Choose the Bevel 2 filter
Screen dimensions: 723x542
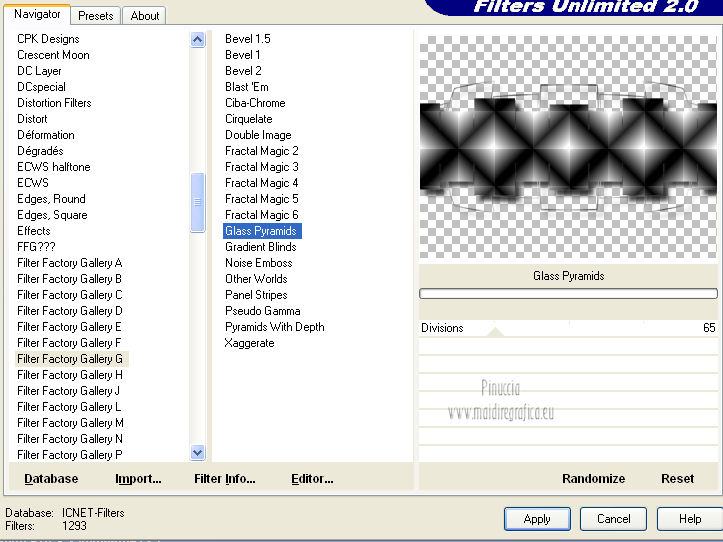[x=243, y=71]
